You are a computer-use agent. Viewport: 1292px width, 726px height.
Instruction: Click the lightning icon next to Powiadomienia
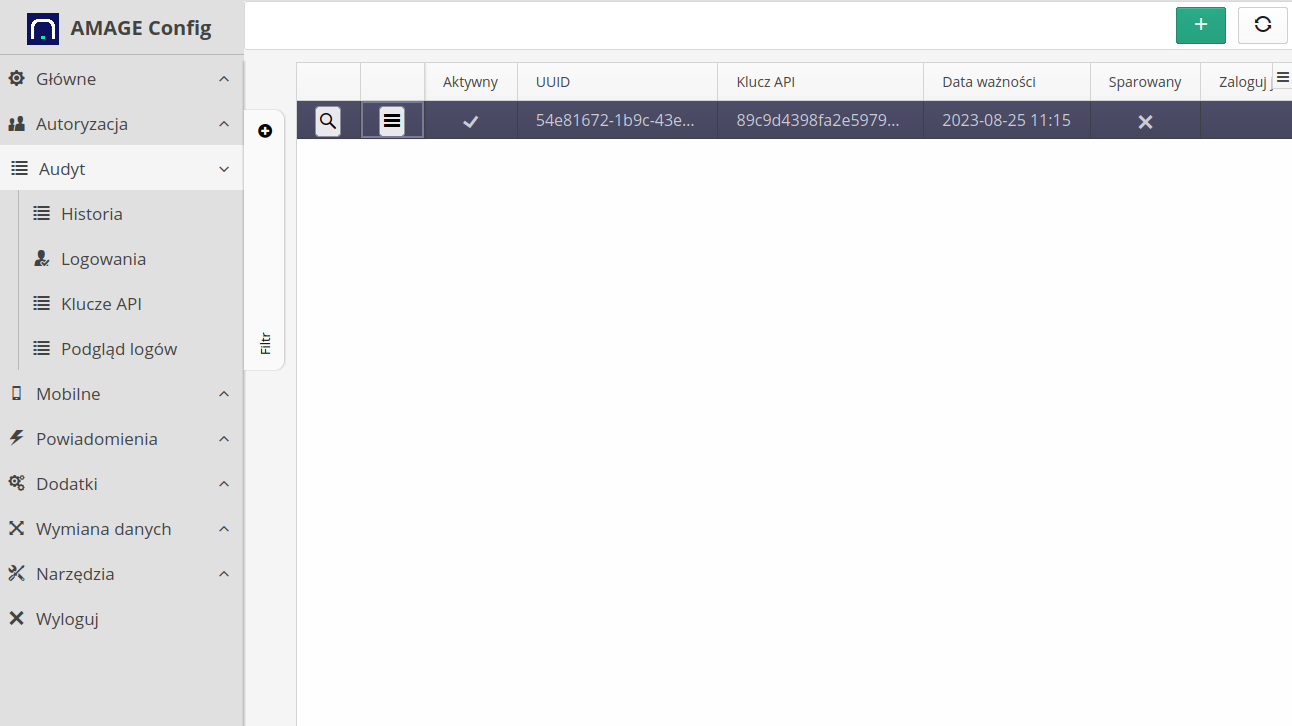pos(15,438)
